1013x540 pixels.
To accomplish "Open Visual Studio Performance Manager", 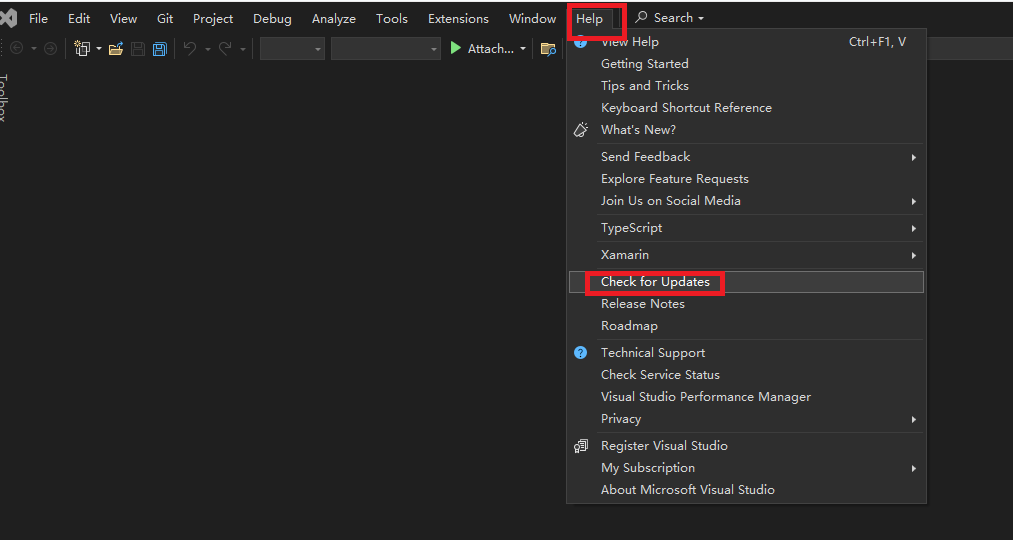I will coord(746,397).
